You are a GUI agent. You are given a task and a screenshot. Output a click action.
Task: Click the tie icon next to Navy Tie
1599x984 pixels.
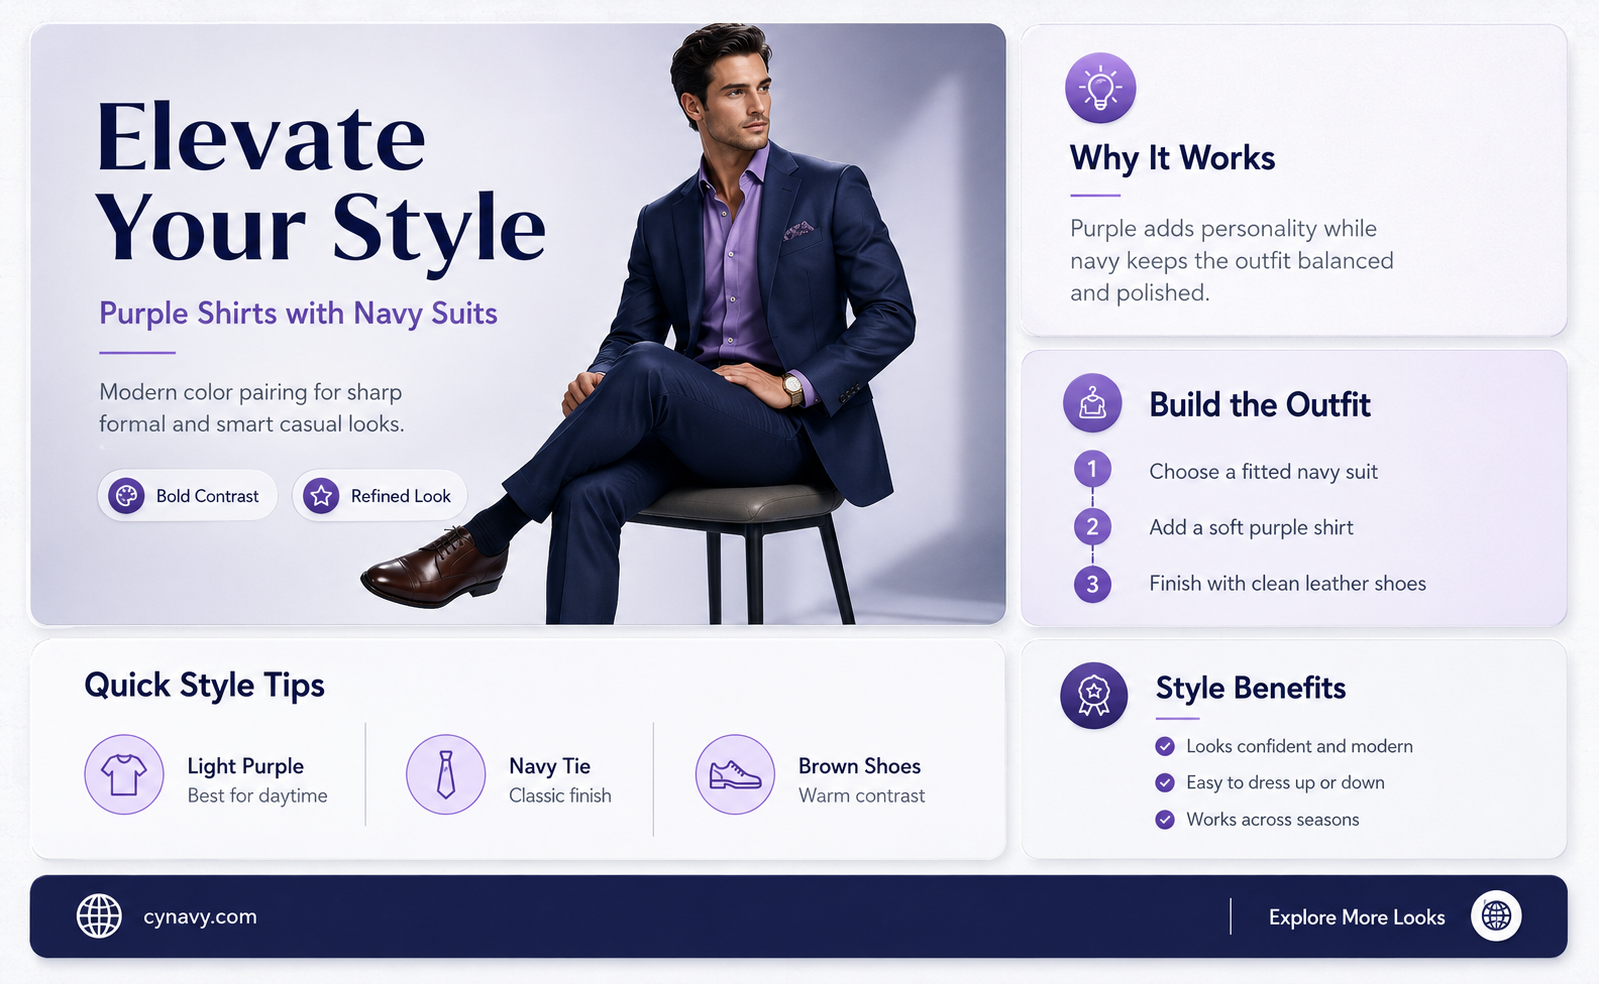(446, 774)
